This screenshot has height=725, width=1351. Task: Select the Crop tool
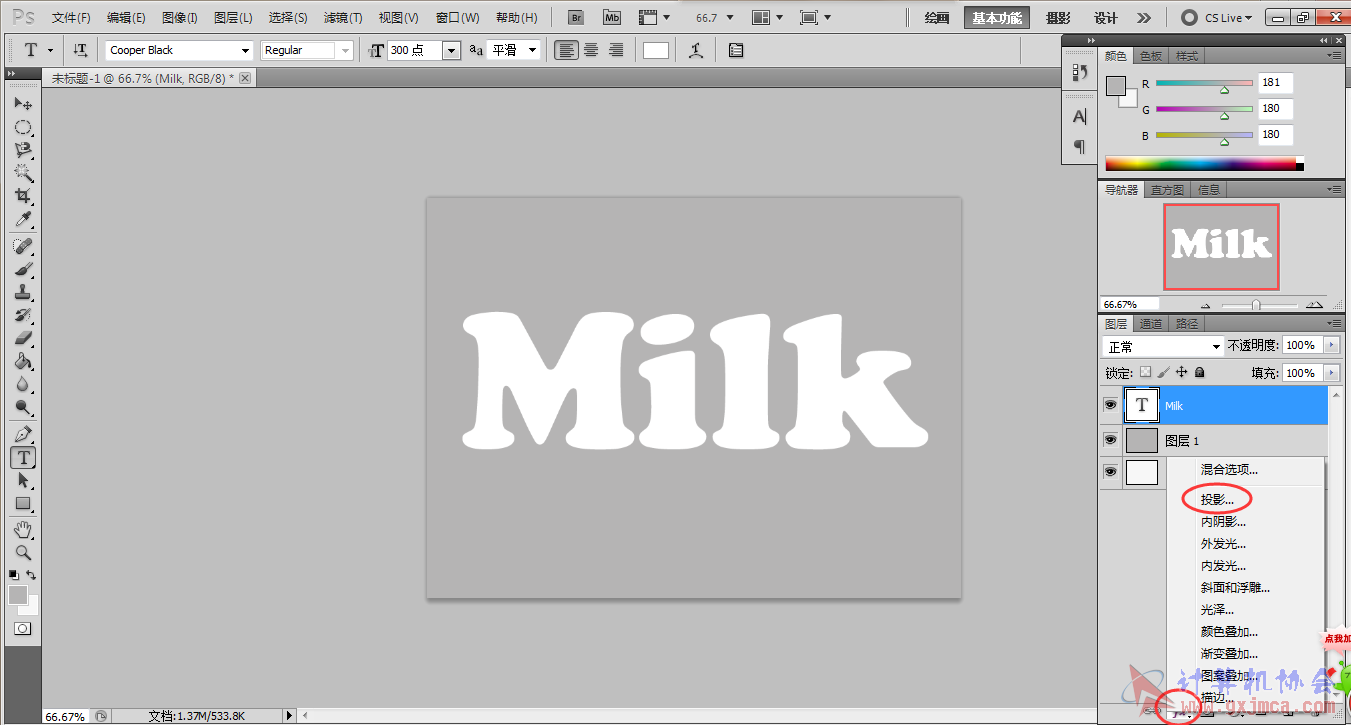click(23, 196)
